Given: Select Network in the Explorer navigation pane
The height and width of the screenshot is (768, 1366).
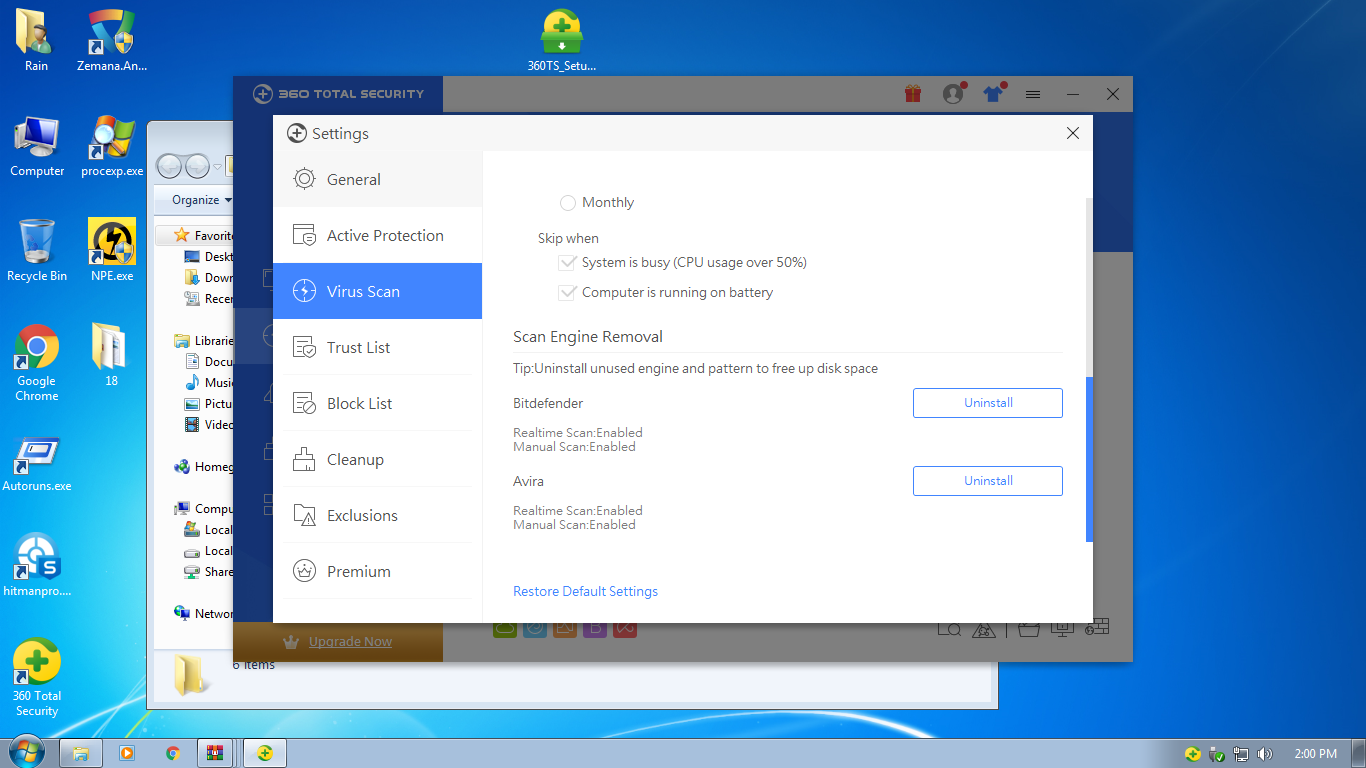Looking at the screenshot, I should (204, 614).
